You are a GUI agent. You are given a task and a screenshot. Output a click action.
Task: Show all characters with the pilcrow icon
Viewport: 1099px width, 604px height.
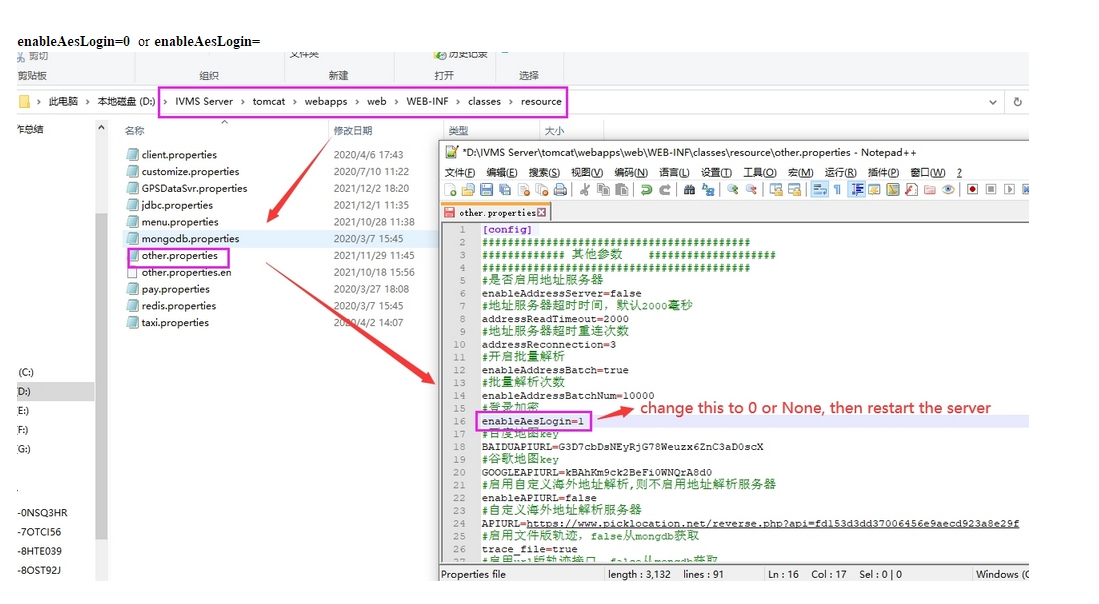click(x=838, y=190)
